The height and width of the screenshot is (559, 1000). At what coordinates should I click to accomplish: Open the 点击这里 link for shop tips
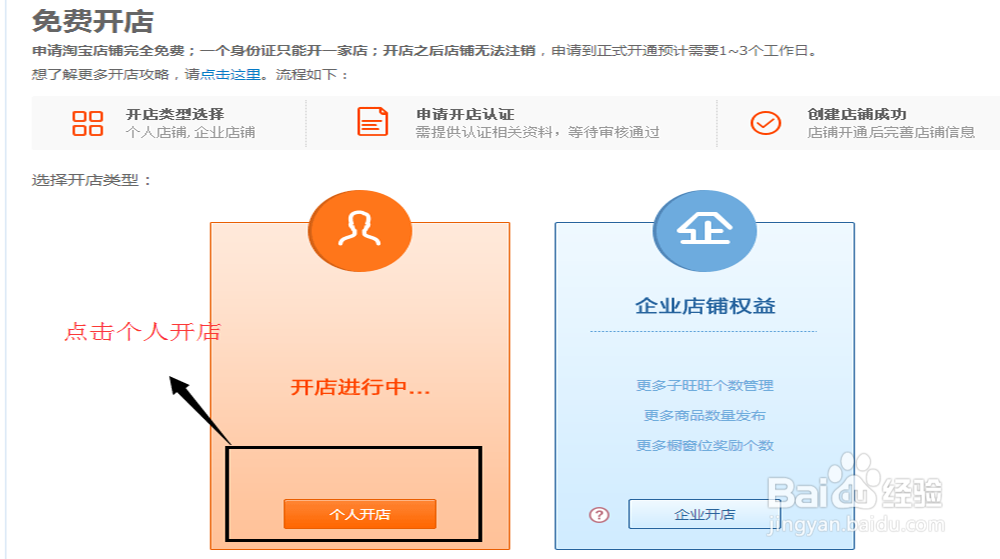click(230, 75)
